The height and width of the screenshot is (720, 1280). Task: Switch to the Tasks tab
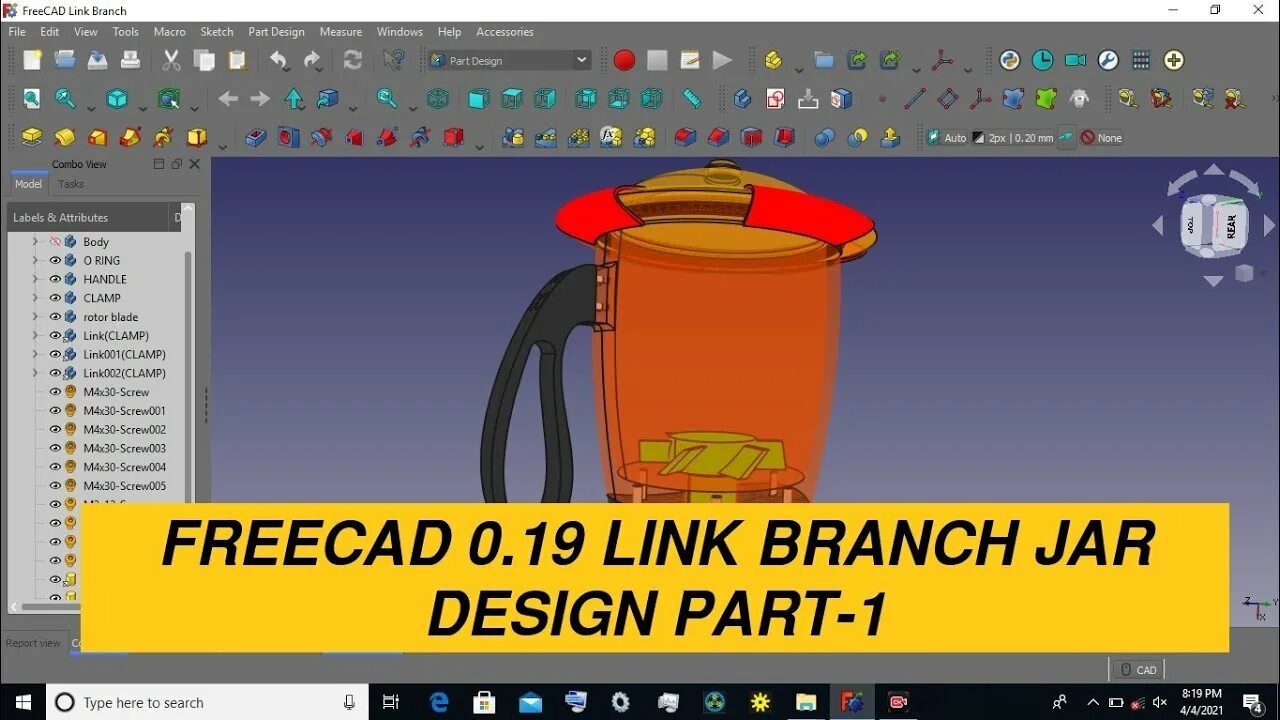click(71, 184)
